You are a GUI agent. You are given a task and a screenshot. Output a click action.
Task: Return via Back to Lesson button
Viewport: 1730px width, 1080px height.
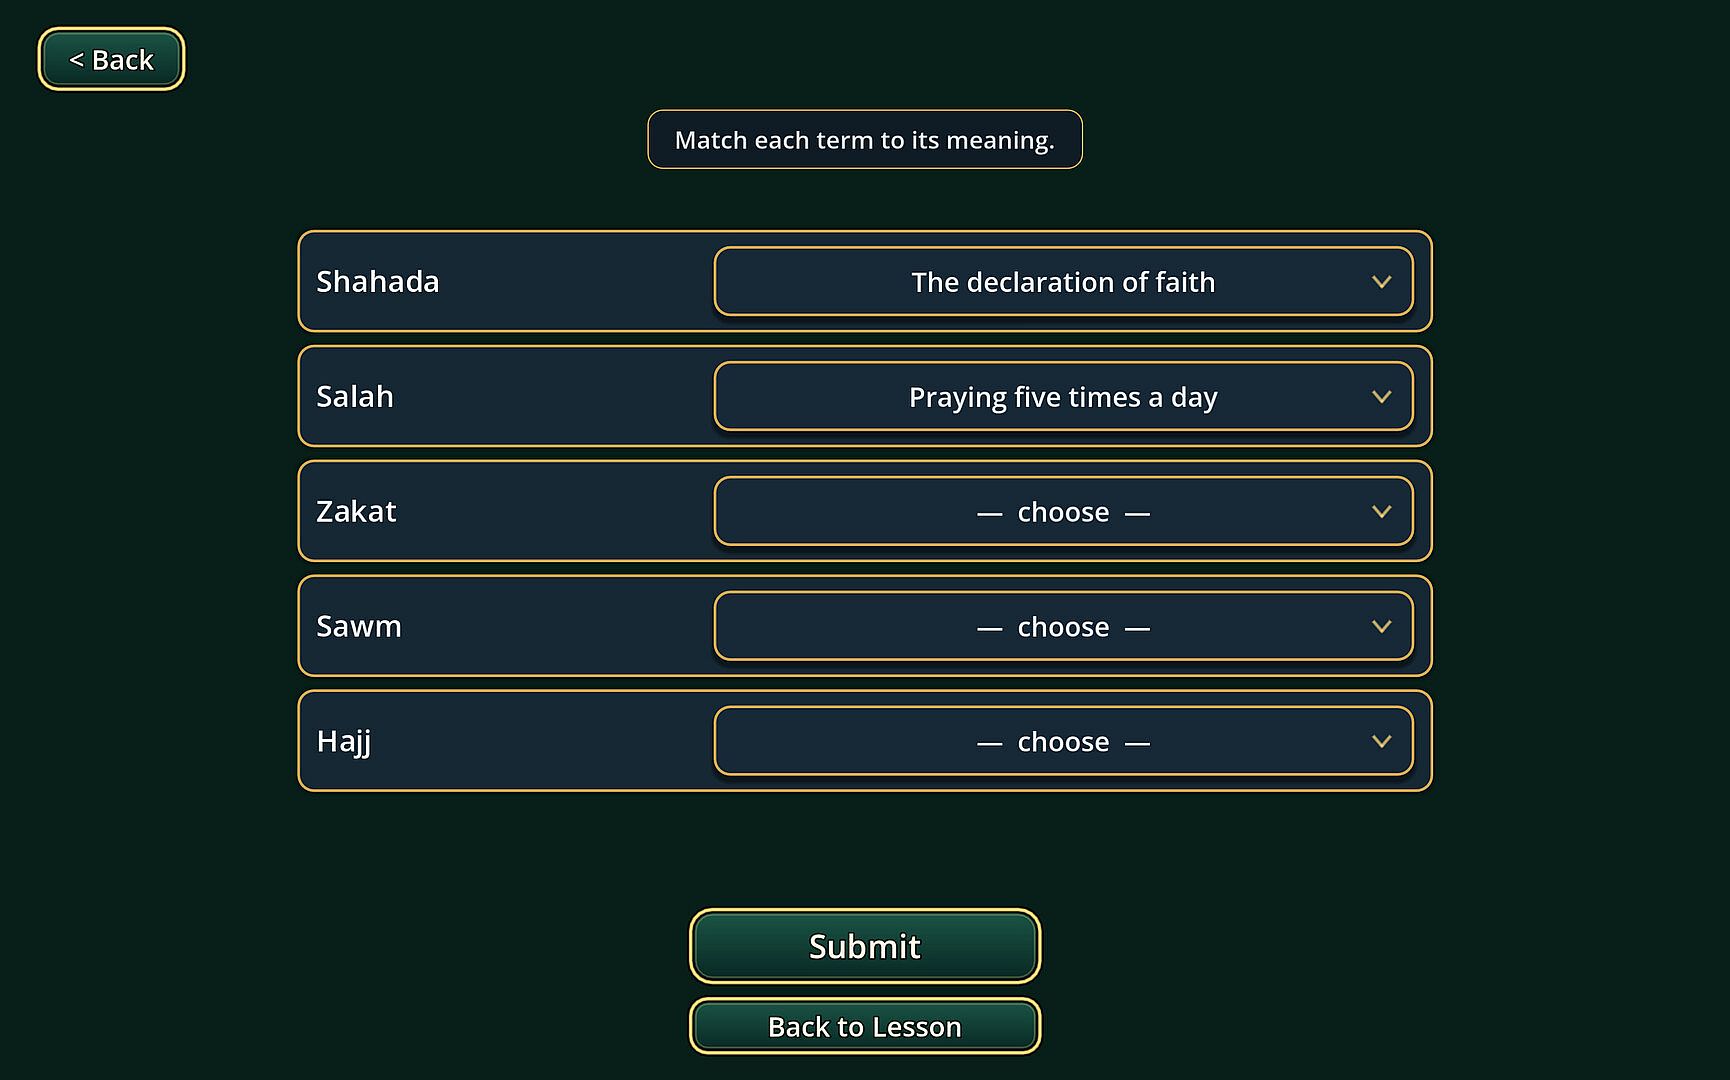tap(865, 1026)
